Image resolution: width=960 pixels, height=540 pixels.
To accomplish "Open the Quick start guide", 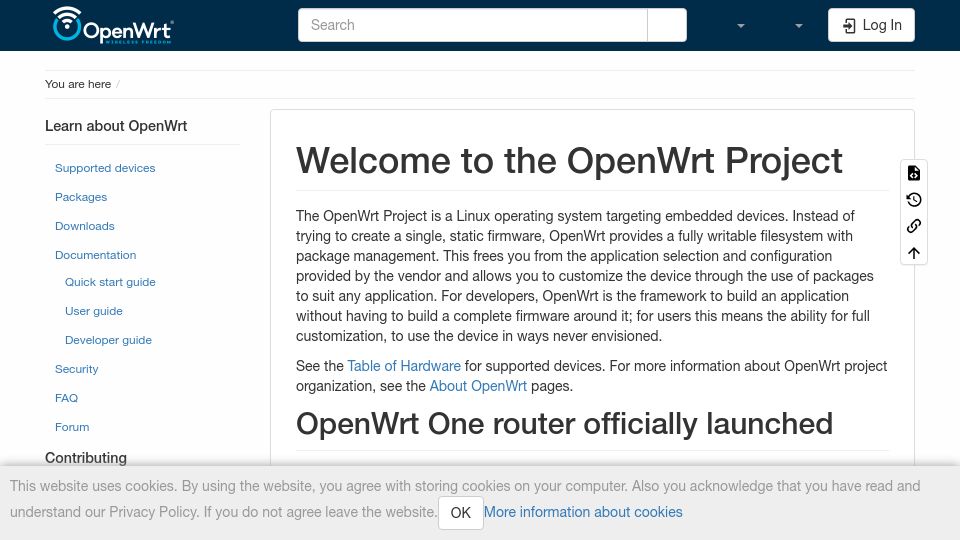I will tap(110, 282).
